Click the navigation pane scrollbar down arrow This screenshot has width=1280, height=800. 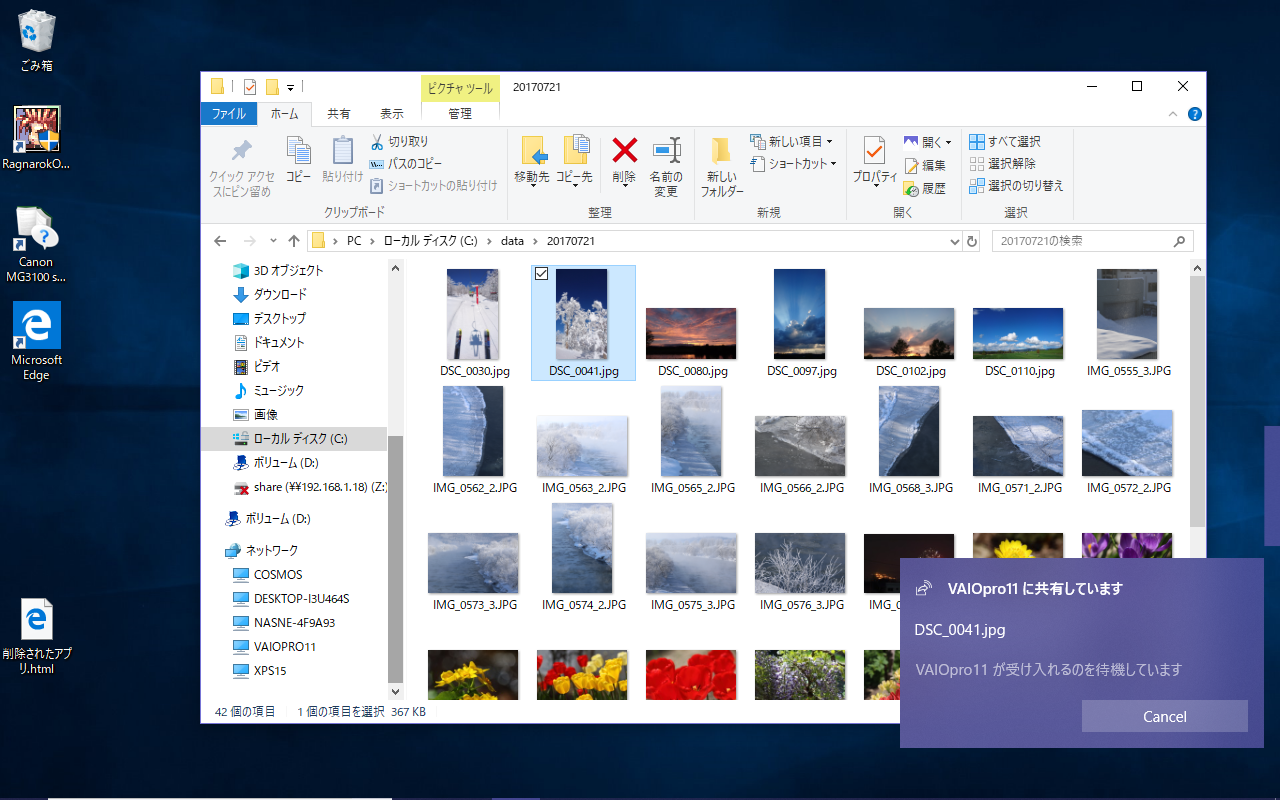click(395, 691)
